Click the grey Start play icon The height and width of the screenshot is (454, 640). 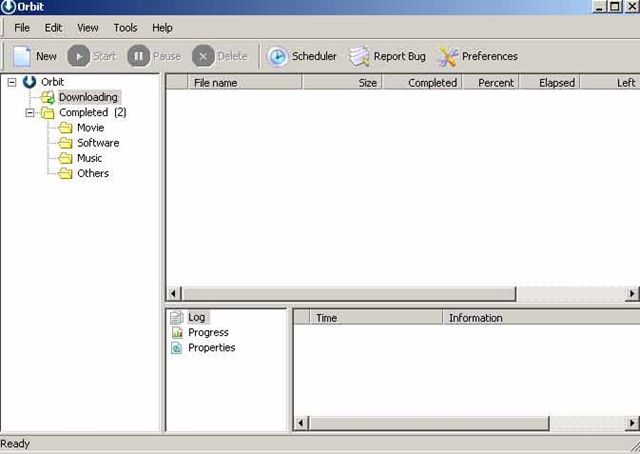point(79,56)
